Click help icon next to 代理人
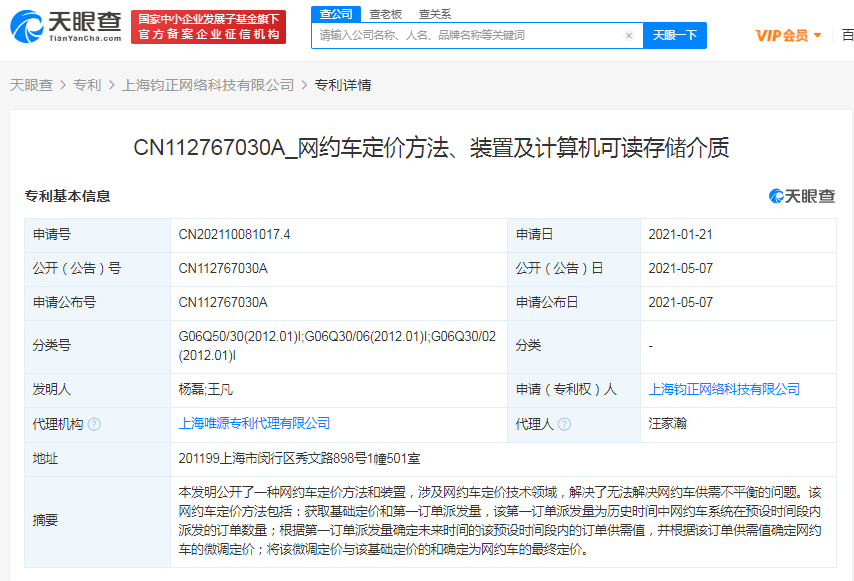 pos(564,424)
